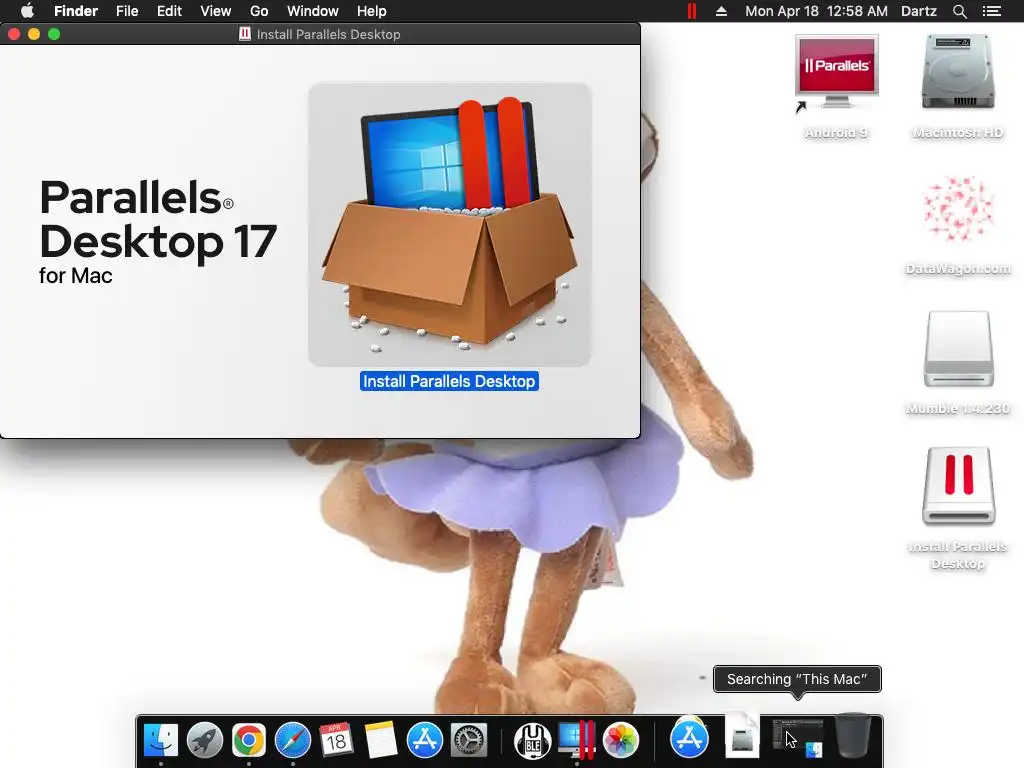Open the Edit menu
This screenshot has height=768, width=1024.
169,11
